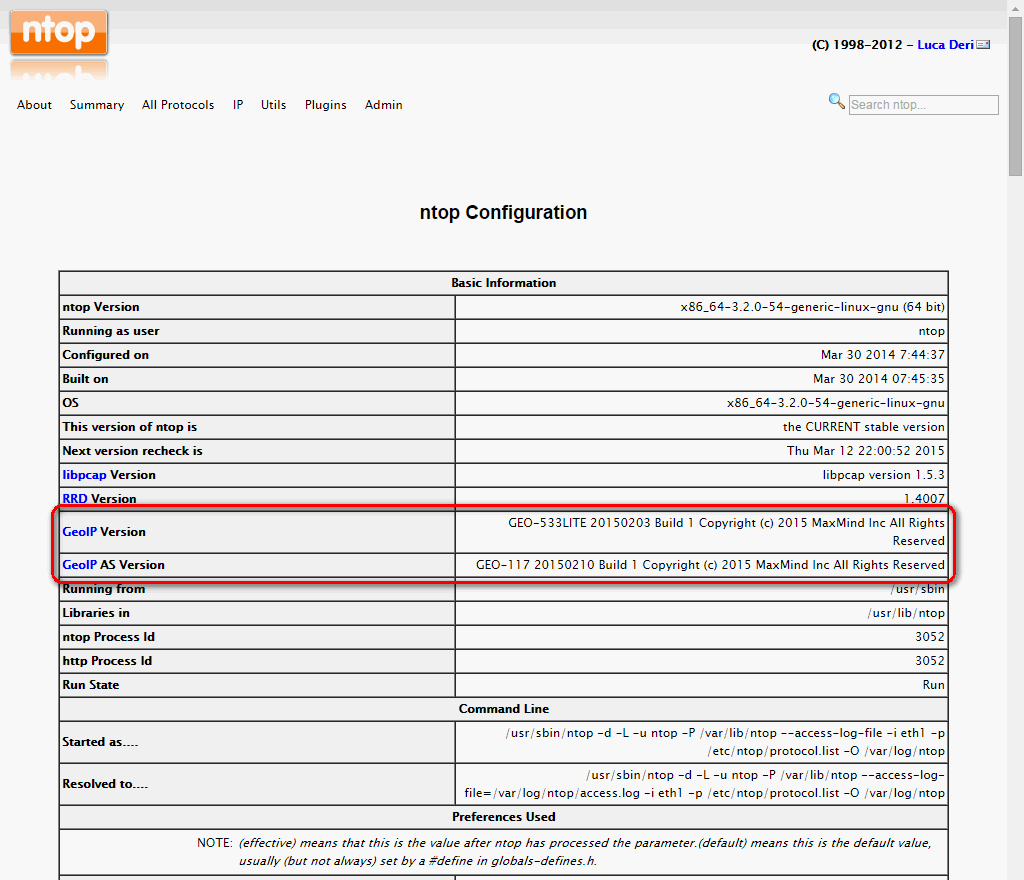
Task: Click the ntop Version label
Action: pos(101,307)
